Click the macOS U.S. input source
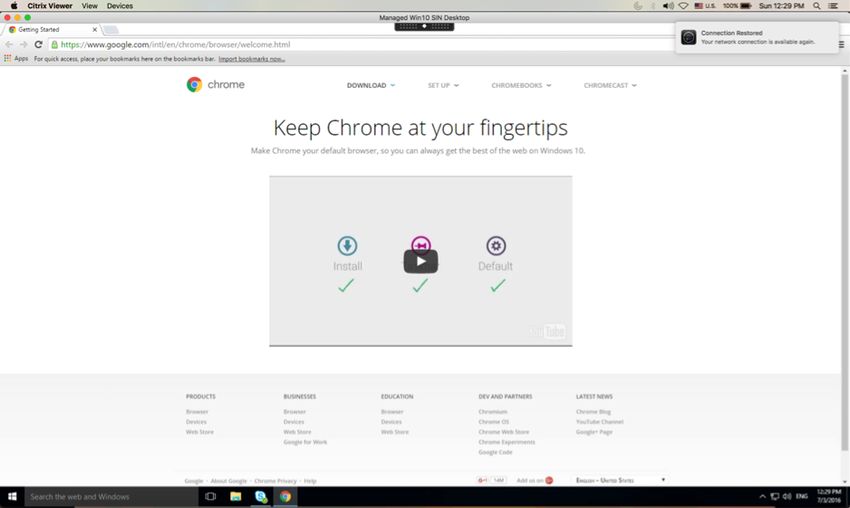The height and width of the screenshot is (508, 850). 705,6
